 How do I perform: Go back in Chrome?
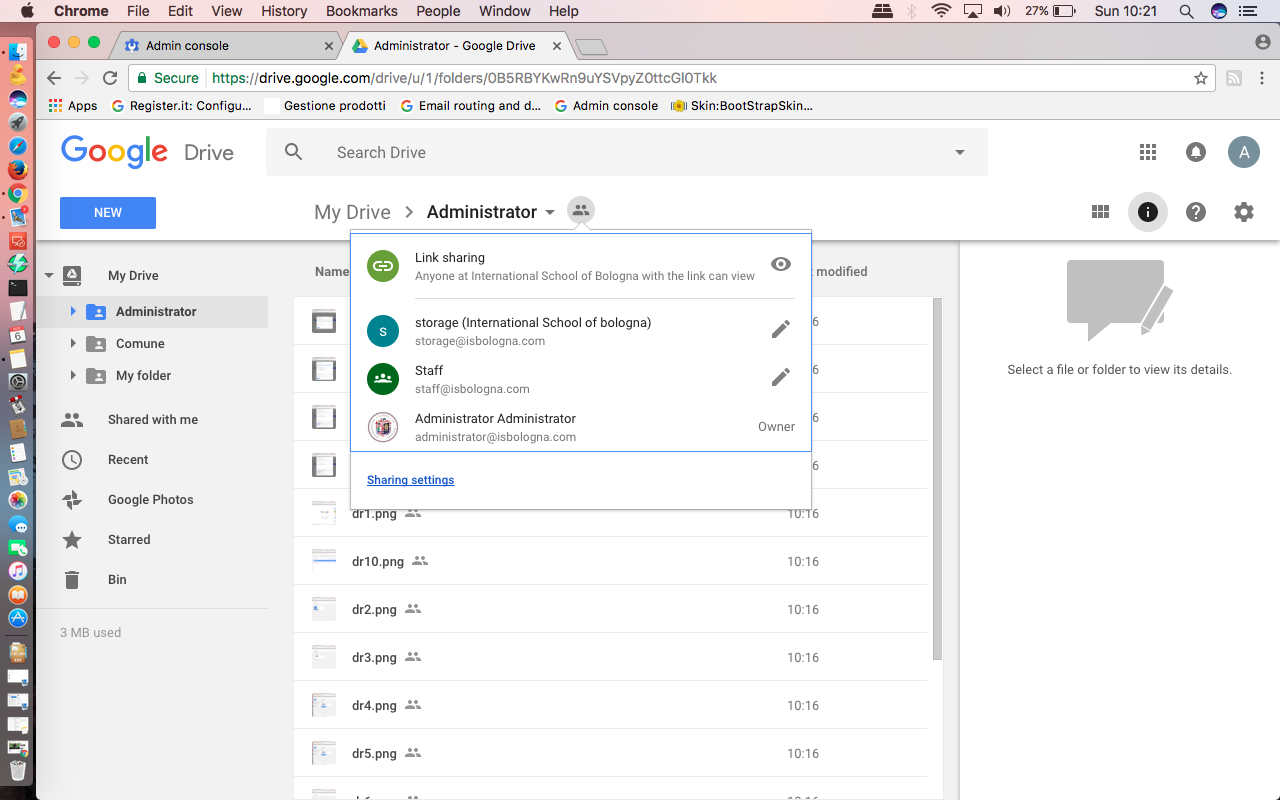[x=55, y=78]
